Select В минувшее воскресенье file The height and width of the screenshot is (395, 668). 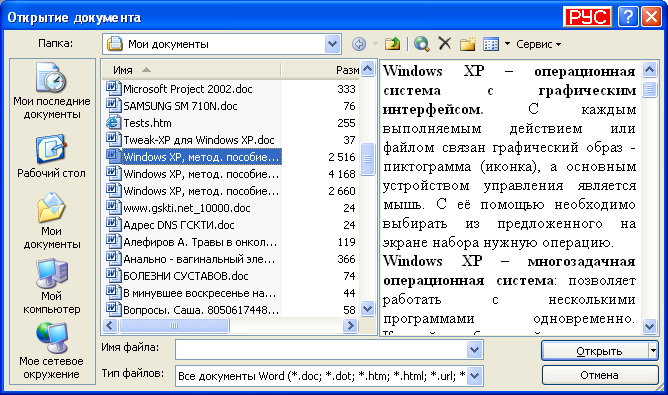193,293
